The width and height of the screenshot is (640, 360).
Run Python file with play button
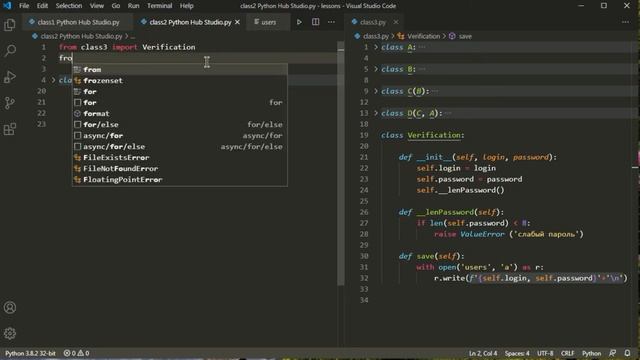(299, 22)
